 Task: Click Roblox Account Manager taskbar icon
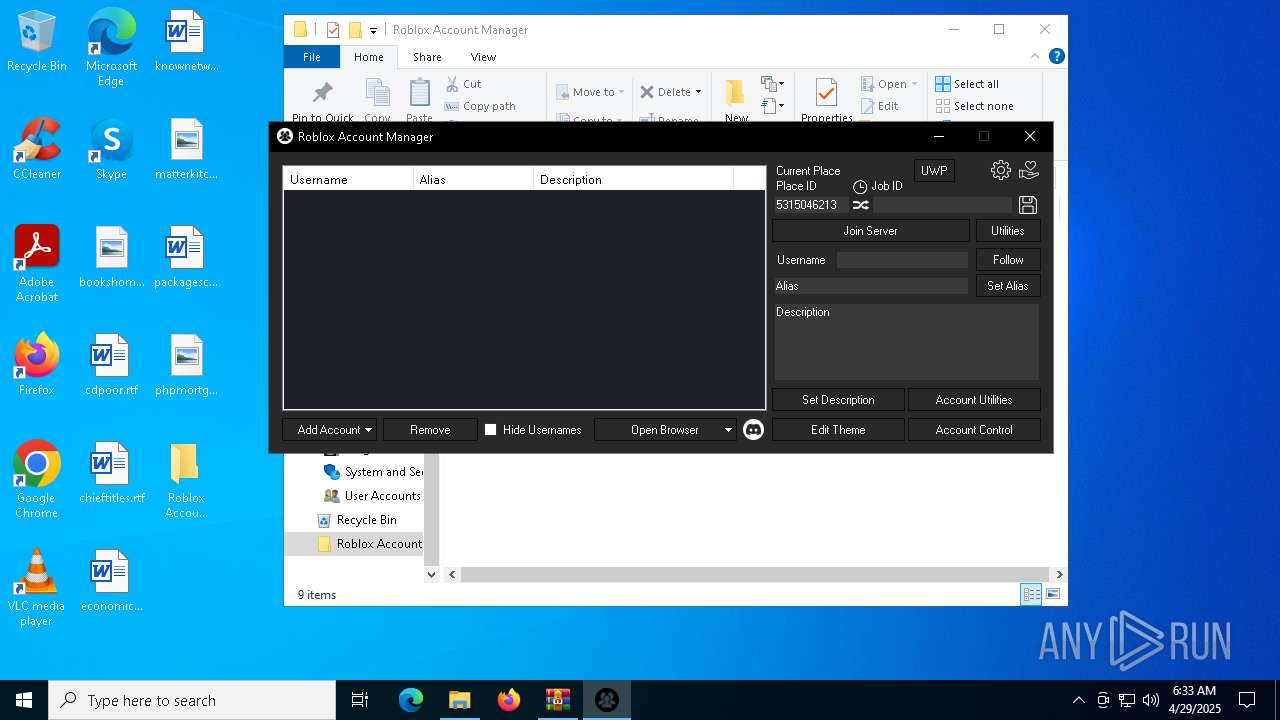(x=607, y=700)
